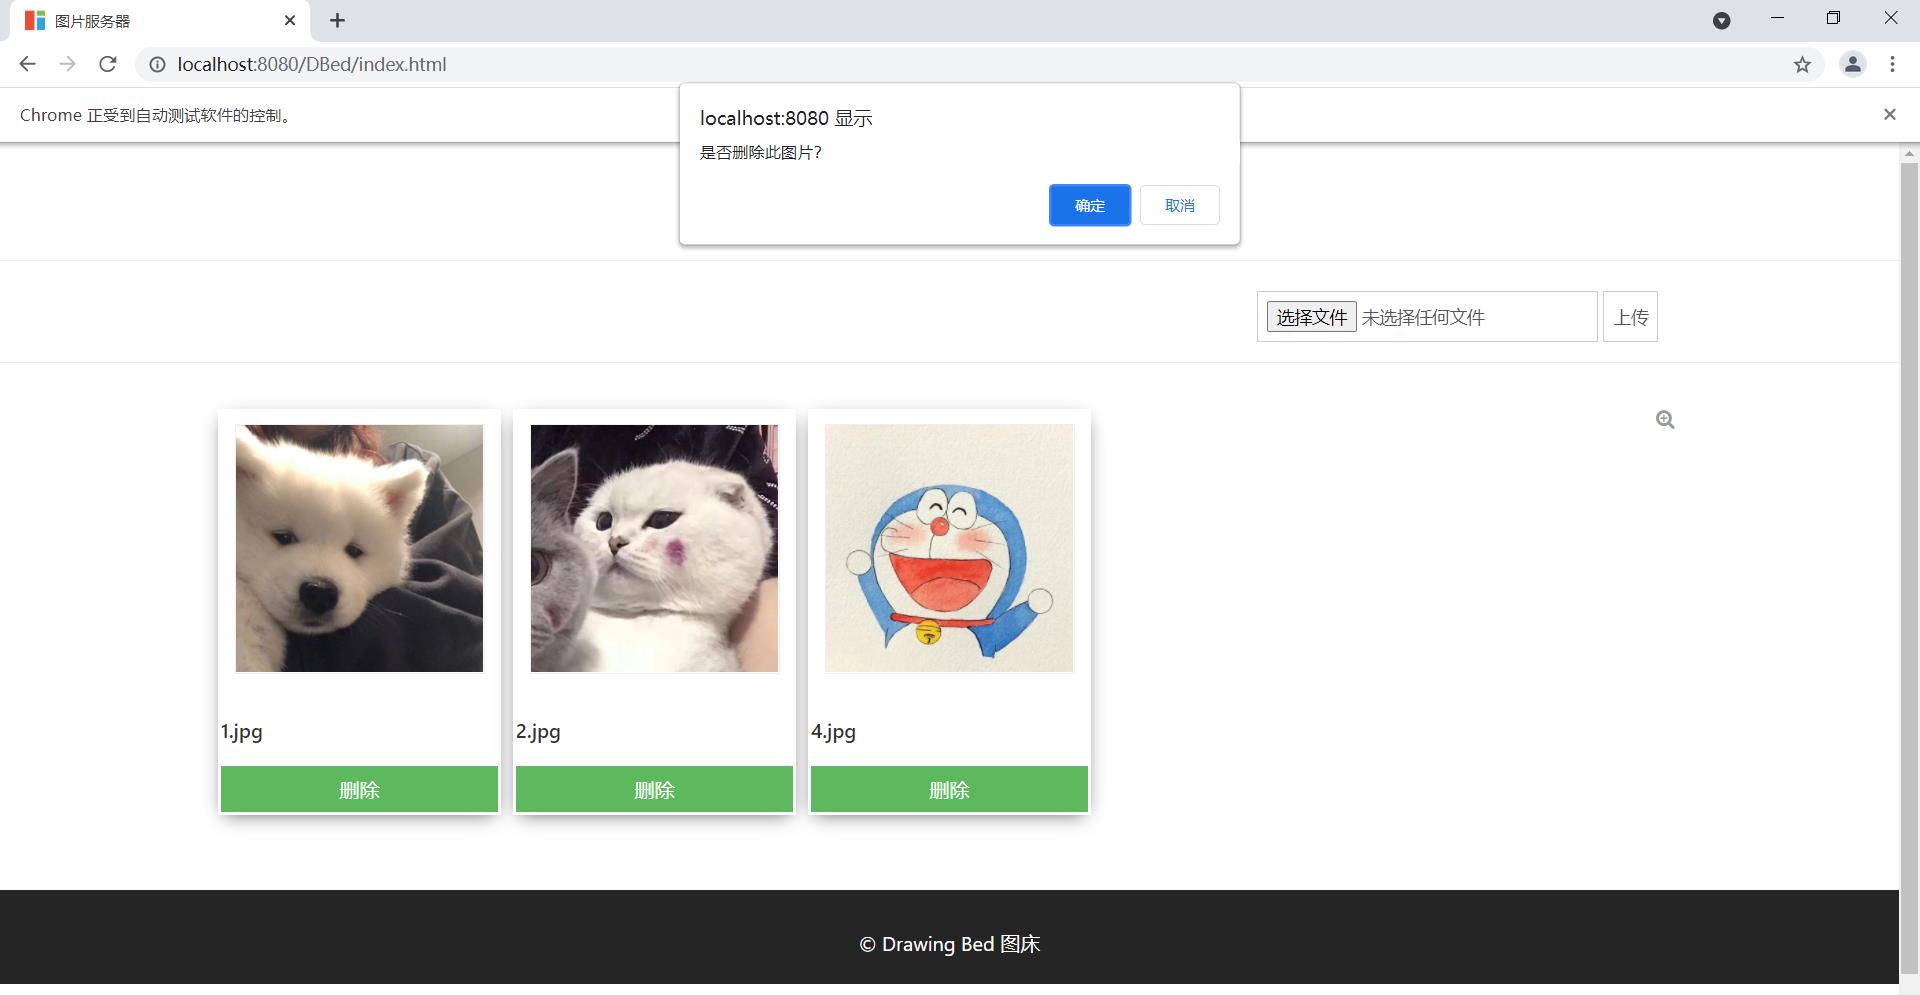Click the browser forward arrow
Viewport: 1920px width, 995px height.
point(67,64)
